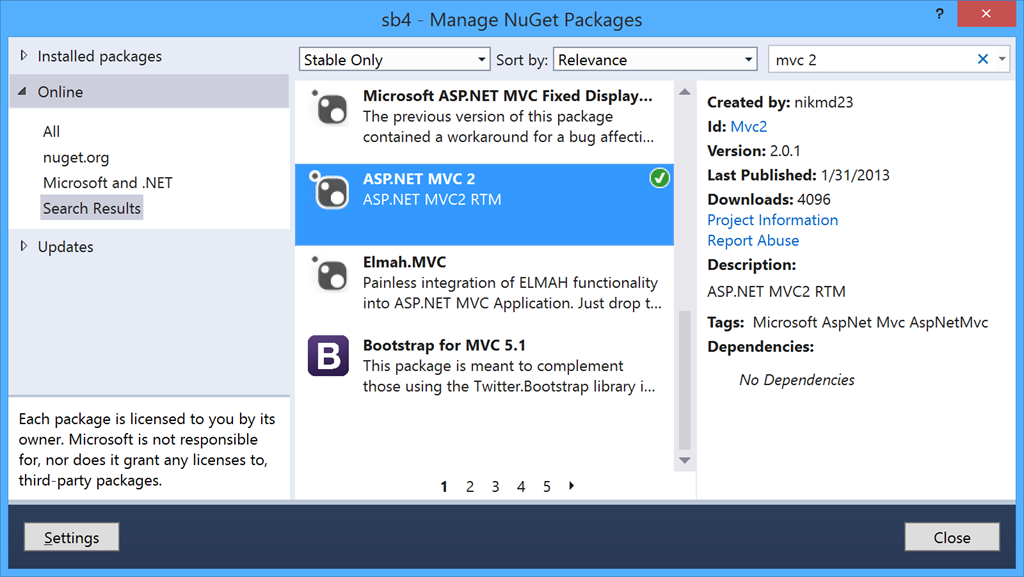Open the Mvc2 Id link

click(748, 127)
